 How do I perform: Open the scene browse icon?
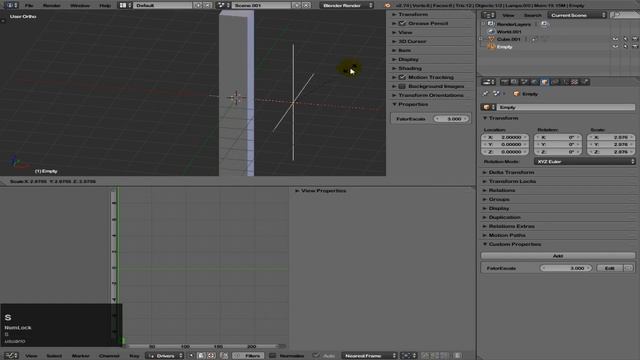224,5
